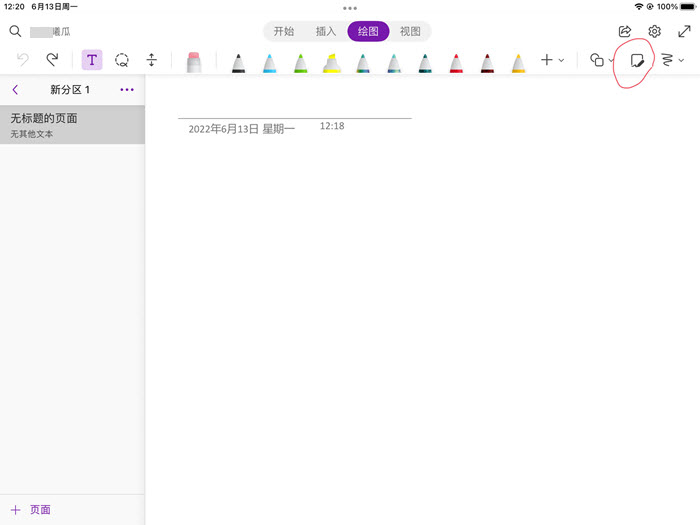Open section more options menu
The image size is (700, 525).
click(127, 90)
